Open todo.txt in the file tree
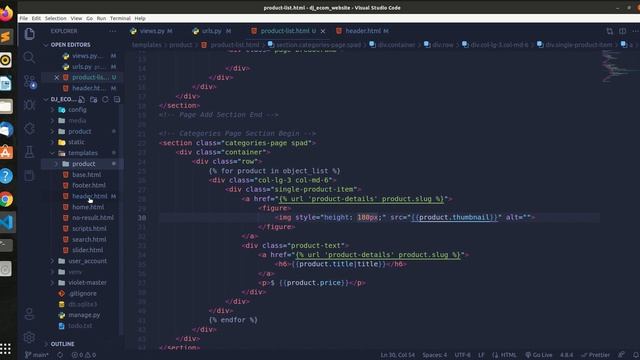Image resolution: width=640 pixels, height=360 pixels. (80, 326)
